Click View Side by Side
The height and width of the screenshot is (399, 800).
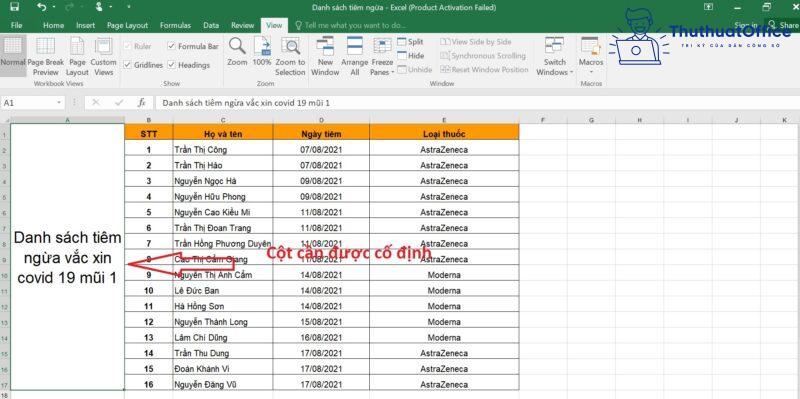tap(476, 42)
